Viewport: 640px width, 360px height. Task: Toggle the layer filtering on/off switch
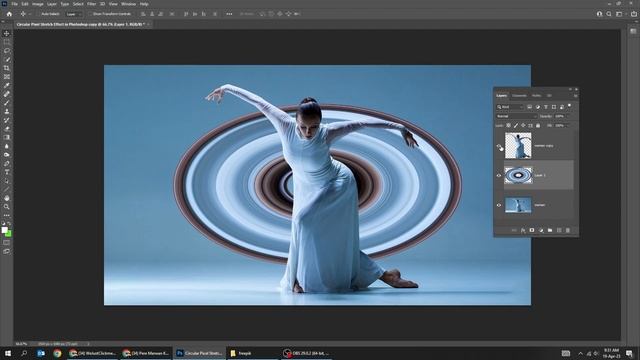(x=569, y=106)
